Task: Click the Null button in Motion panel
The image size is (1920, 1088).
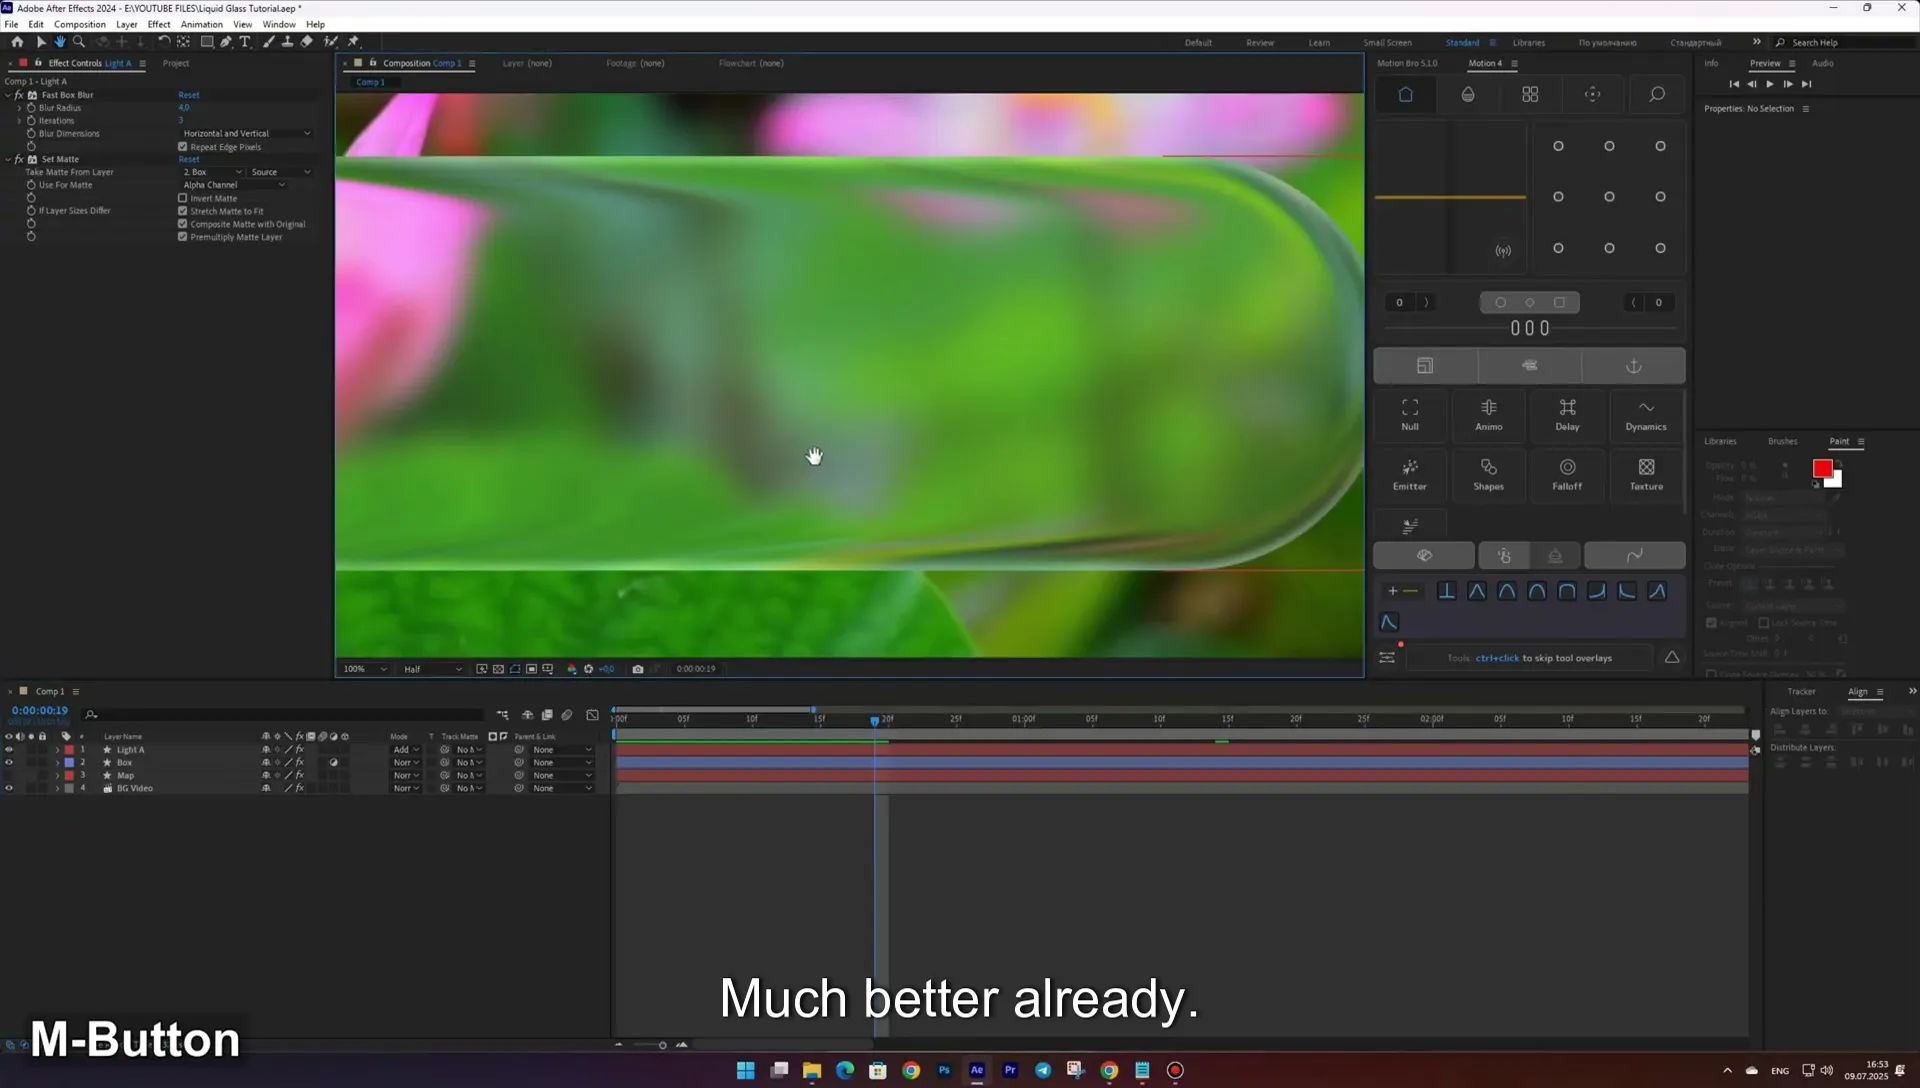Action: point(1410,415)
